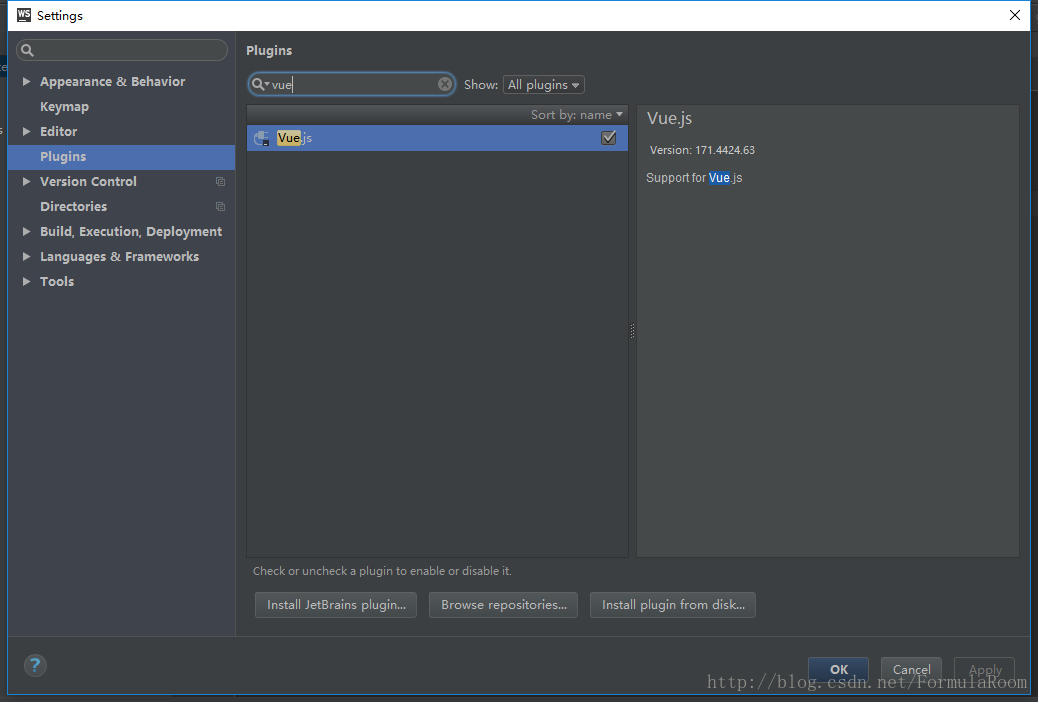This screenshot has width=1038, height=702.
Task: Select Editor in settings tree
Action: click(58, 131)
